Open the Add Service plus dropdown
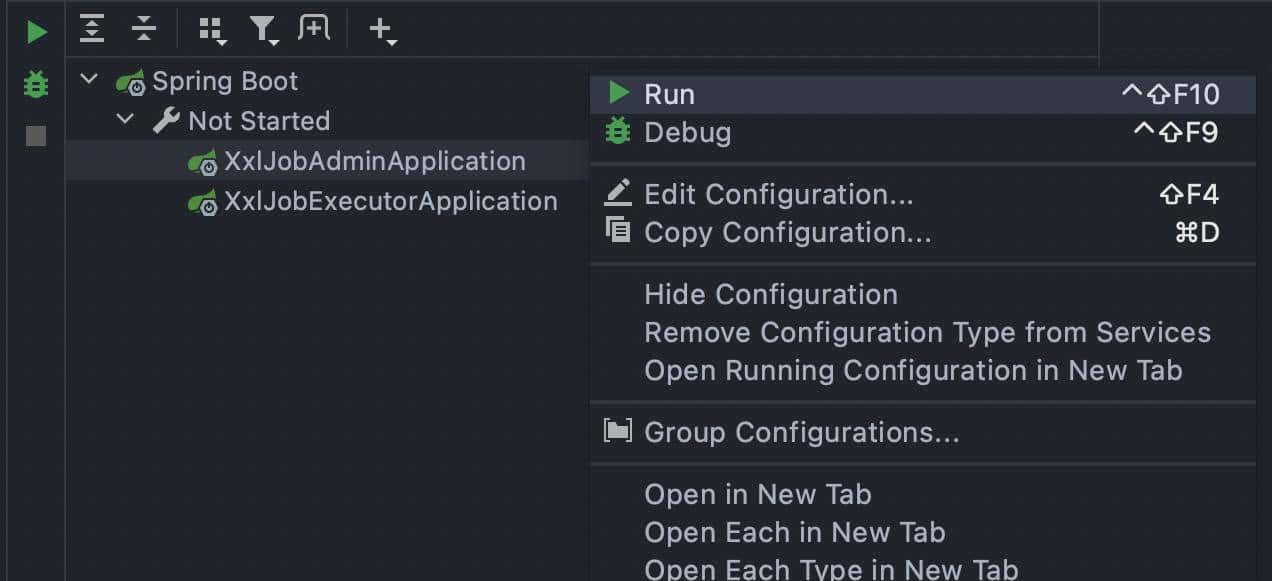This screenshot has height=581, width=1272. coord(382,31)
